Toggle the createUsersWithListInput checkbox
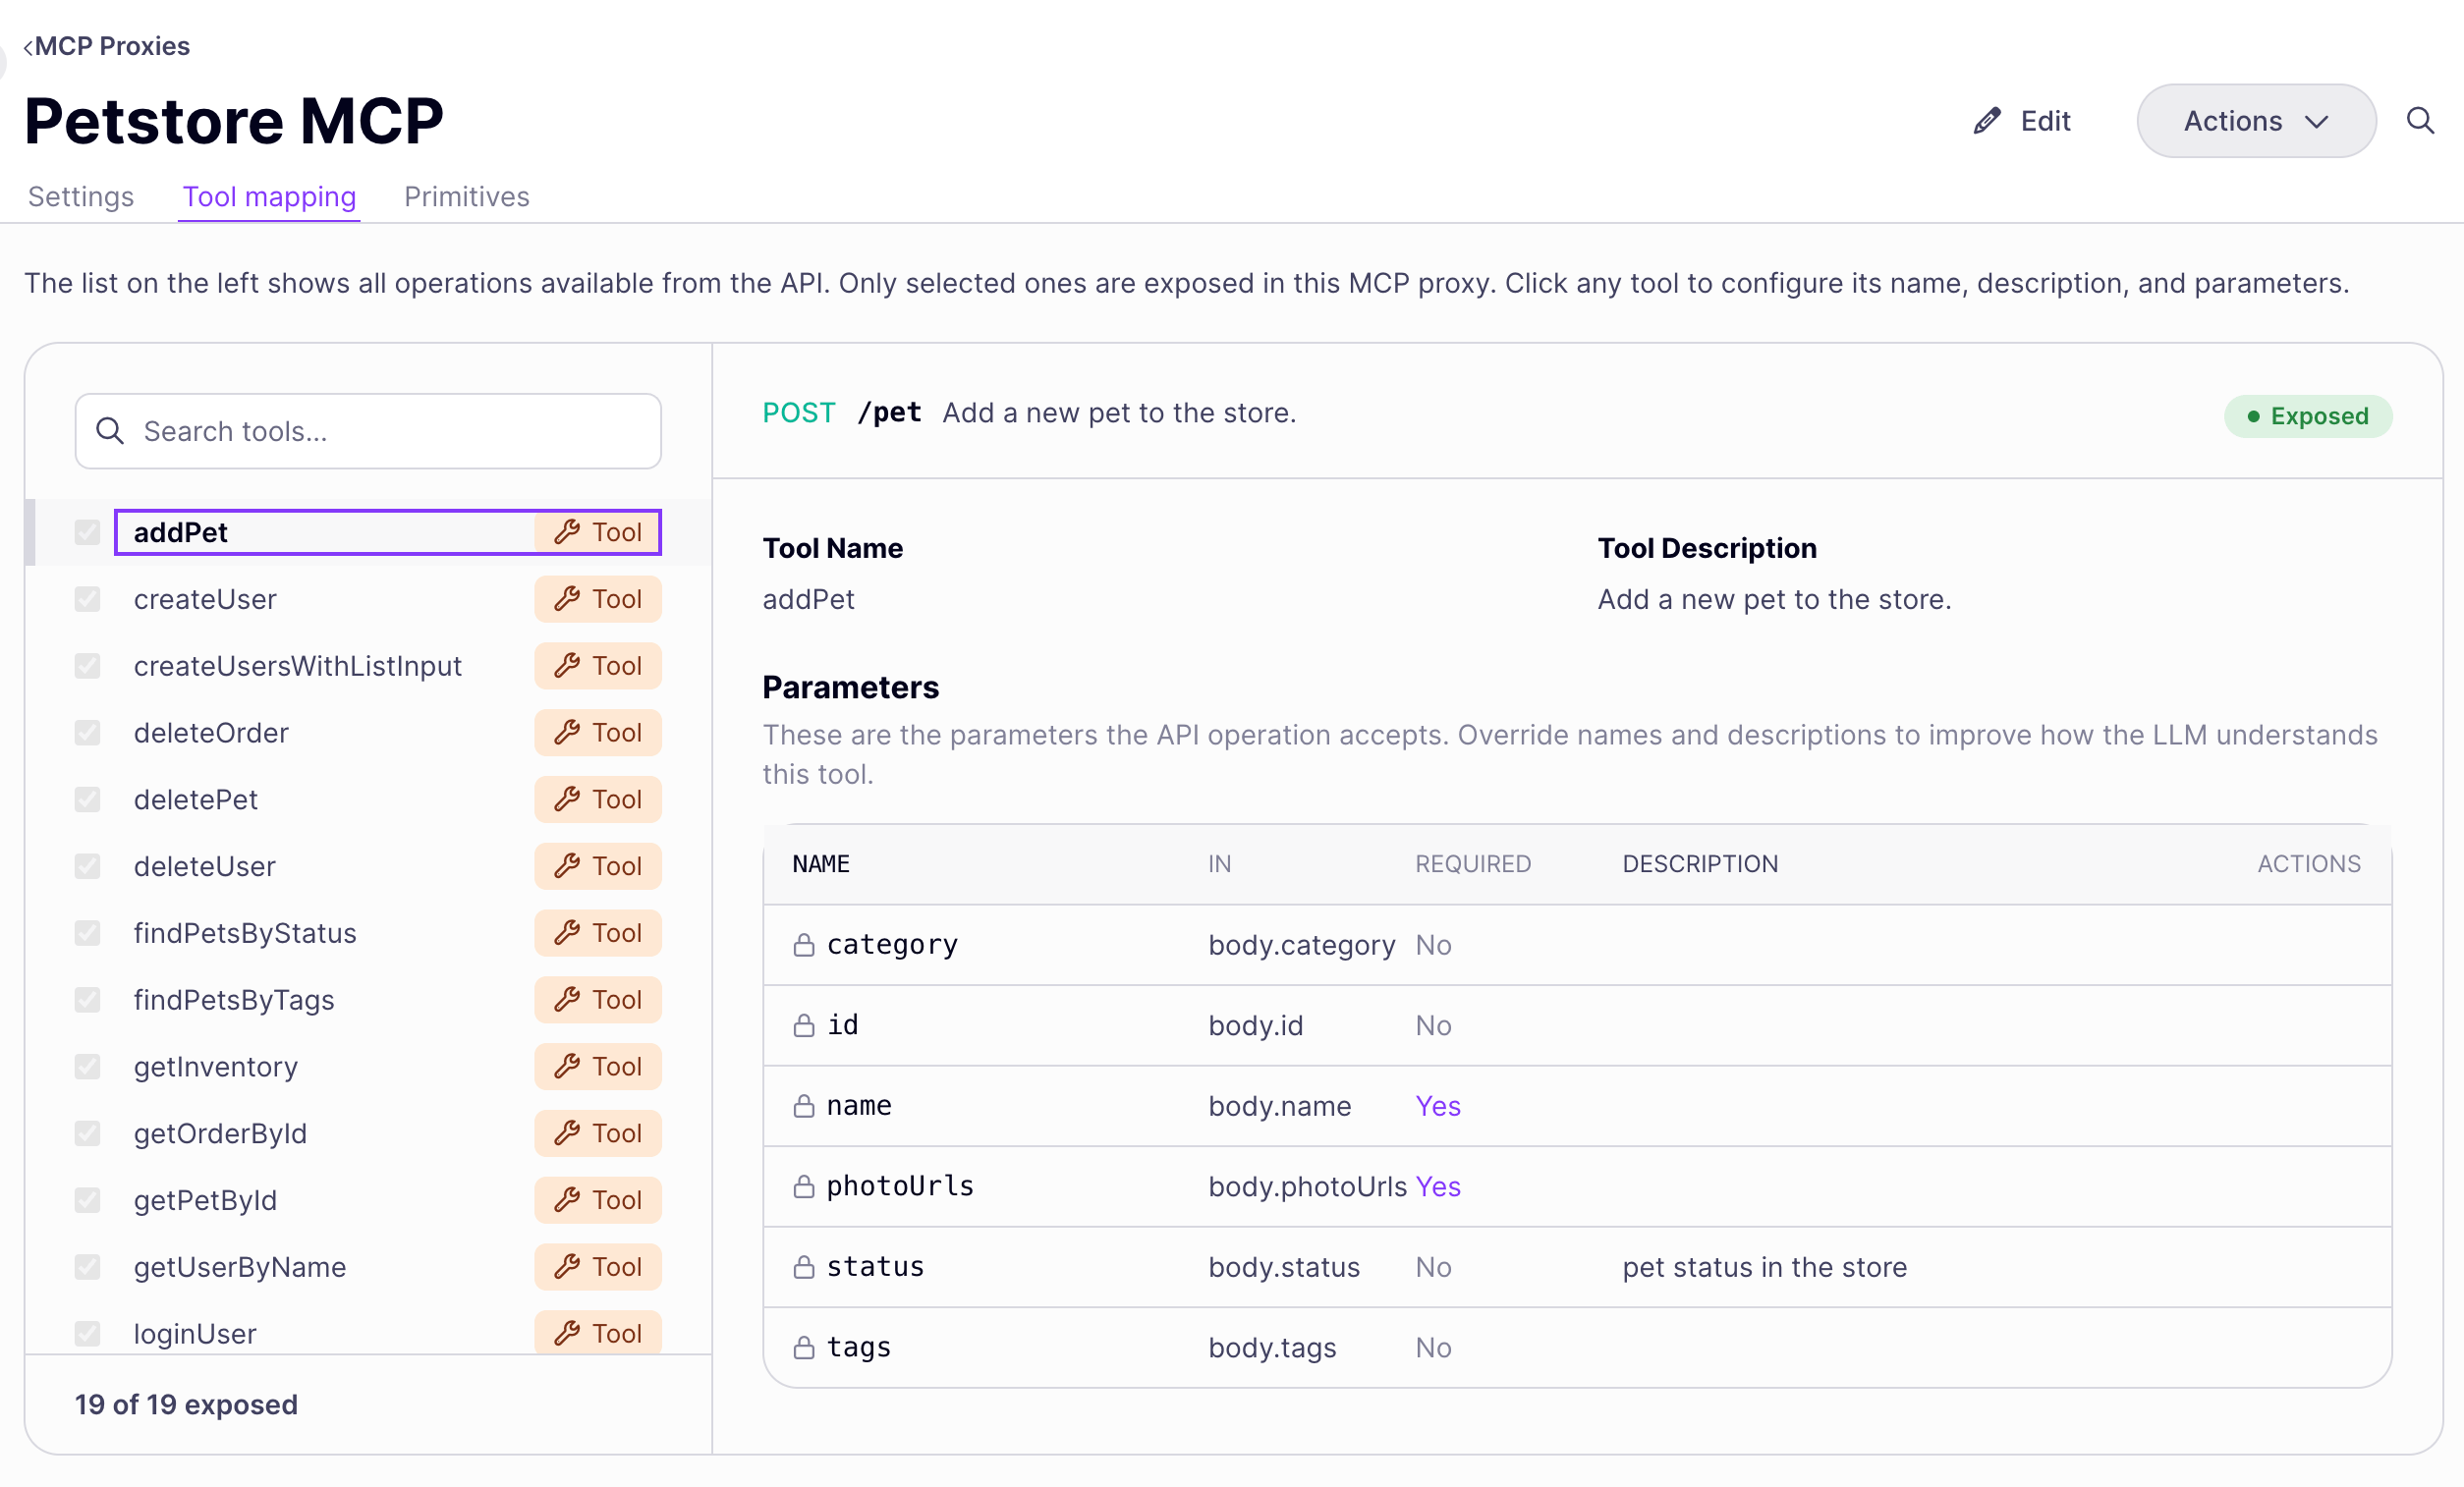The width and height of the screenshot is (2464, 1487). pos(87,666)
